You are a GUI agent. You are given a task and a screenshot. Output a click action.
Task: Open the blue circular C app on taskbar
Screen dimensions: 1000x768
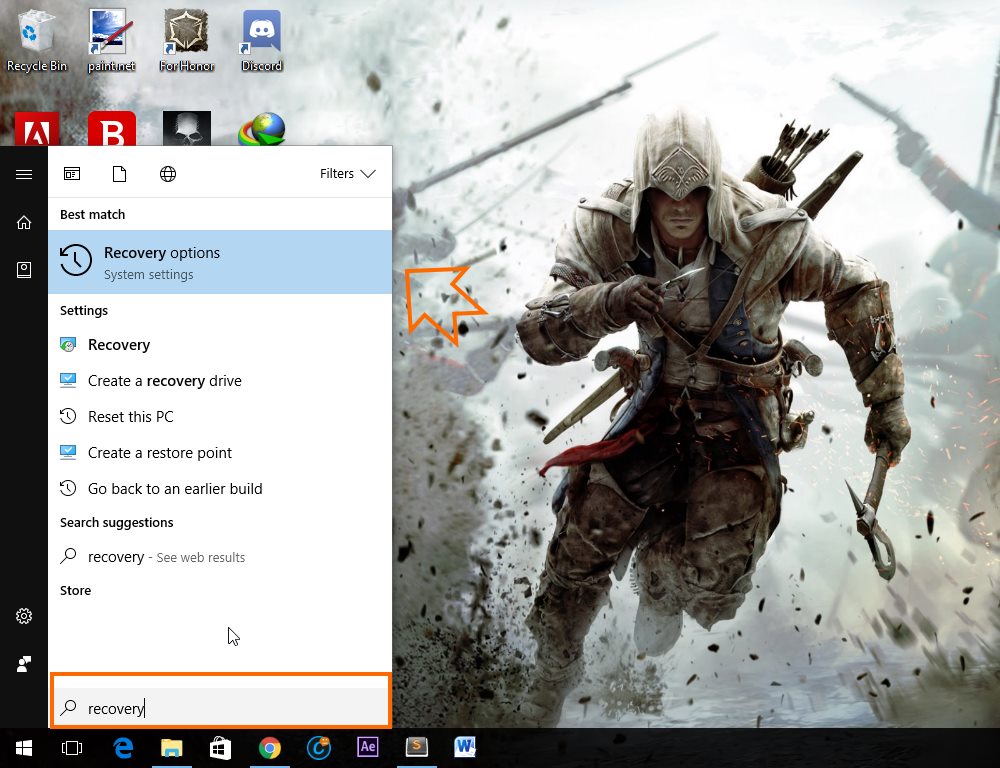click(x=319, y=748)
